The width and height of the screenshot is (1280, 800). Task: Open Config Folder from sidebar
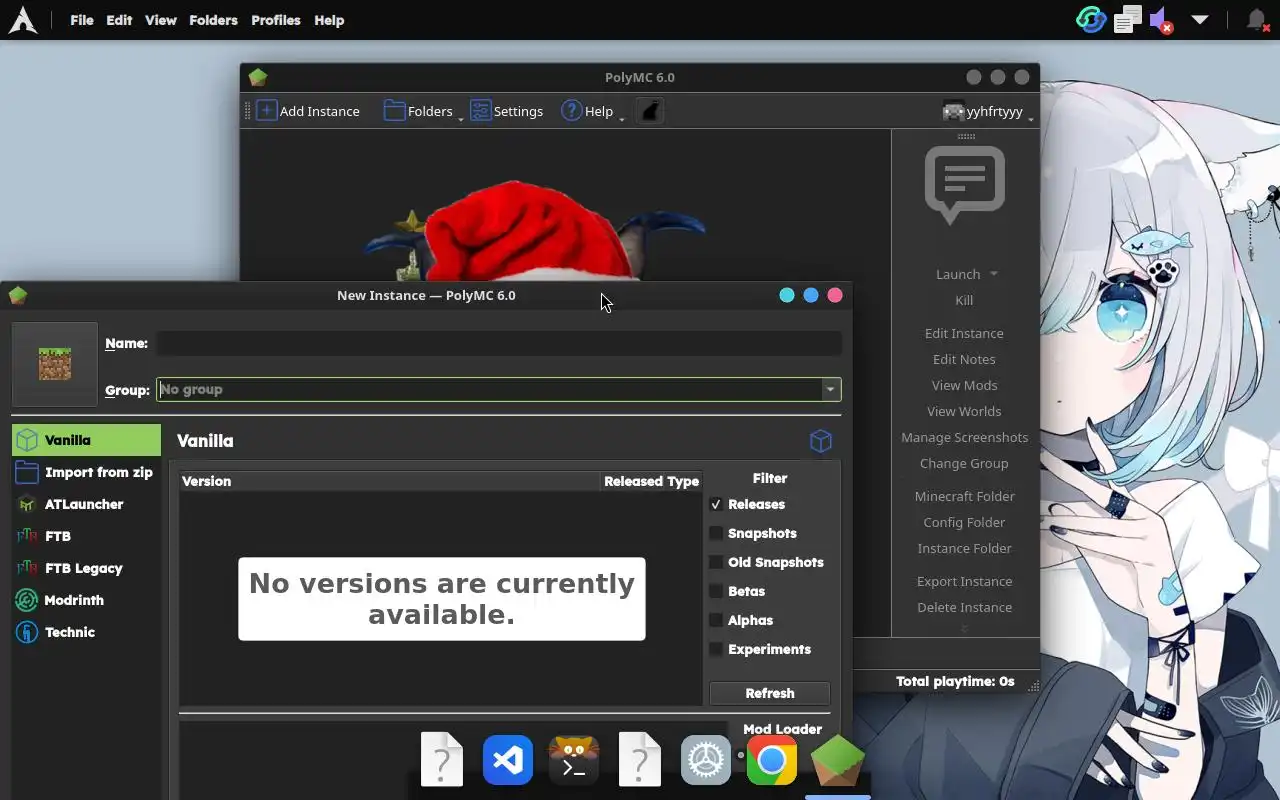(964, 522)
